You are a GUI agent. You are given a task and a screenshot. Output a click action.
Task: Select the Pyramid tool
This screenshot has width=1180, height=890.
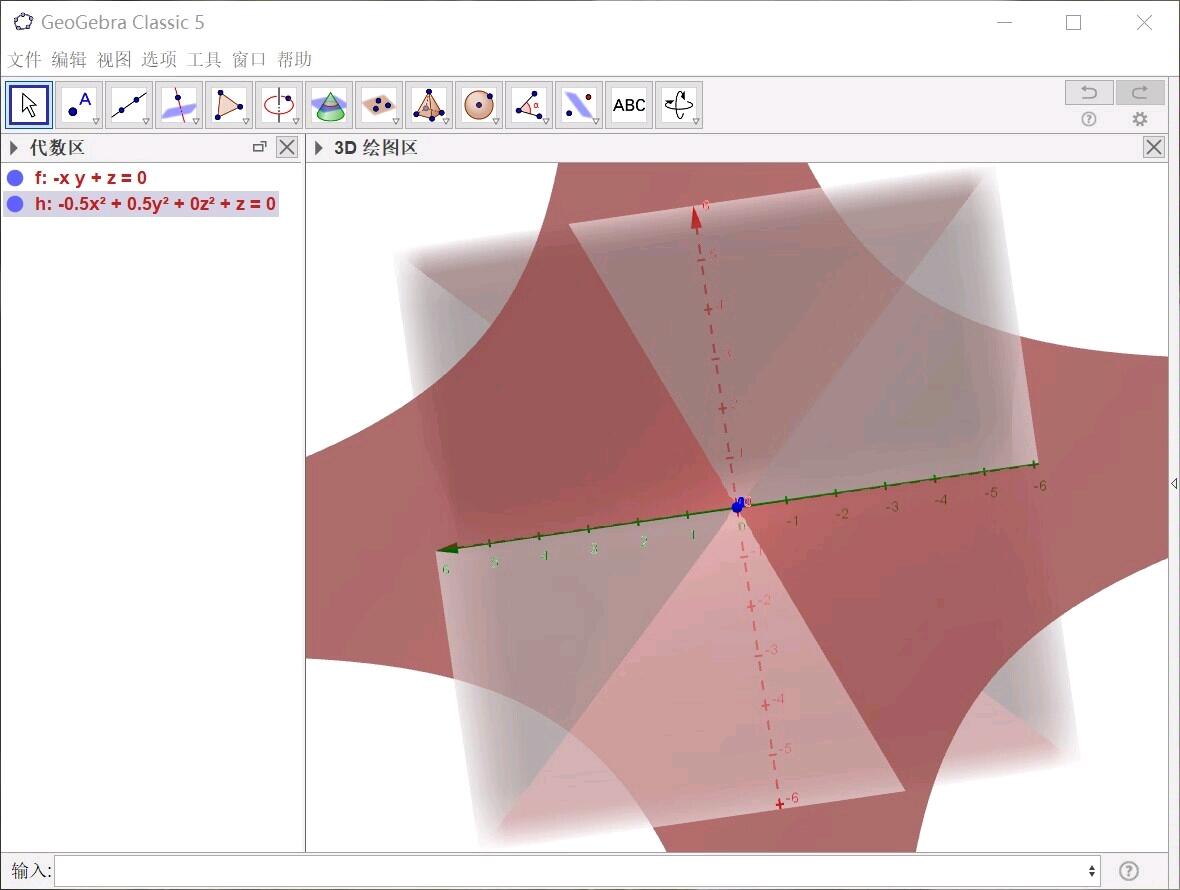(429, 105)
